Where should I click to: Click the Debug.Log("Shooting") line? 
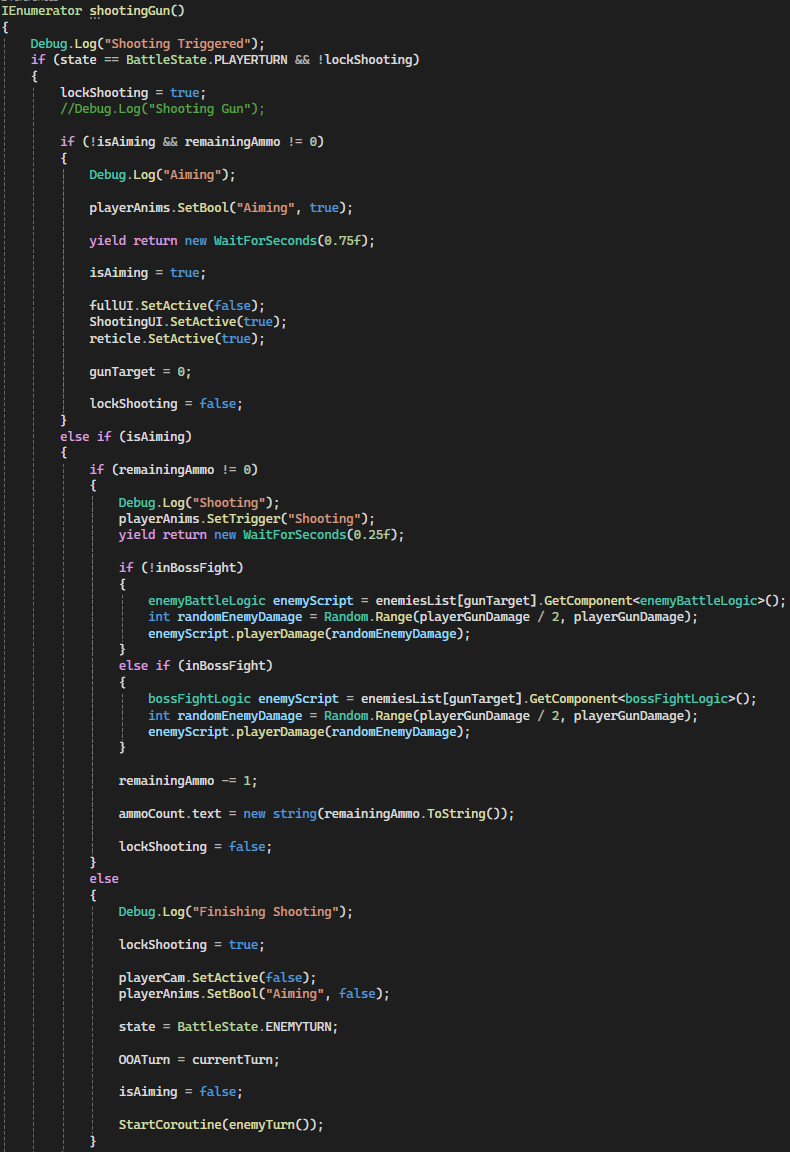pyautogui.click(x=199, y=503)
